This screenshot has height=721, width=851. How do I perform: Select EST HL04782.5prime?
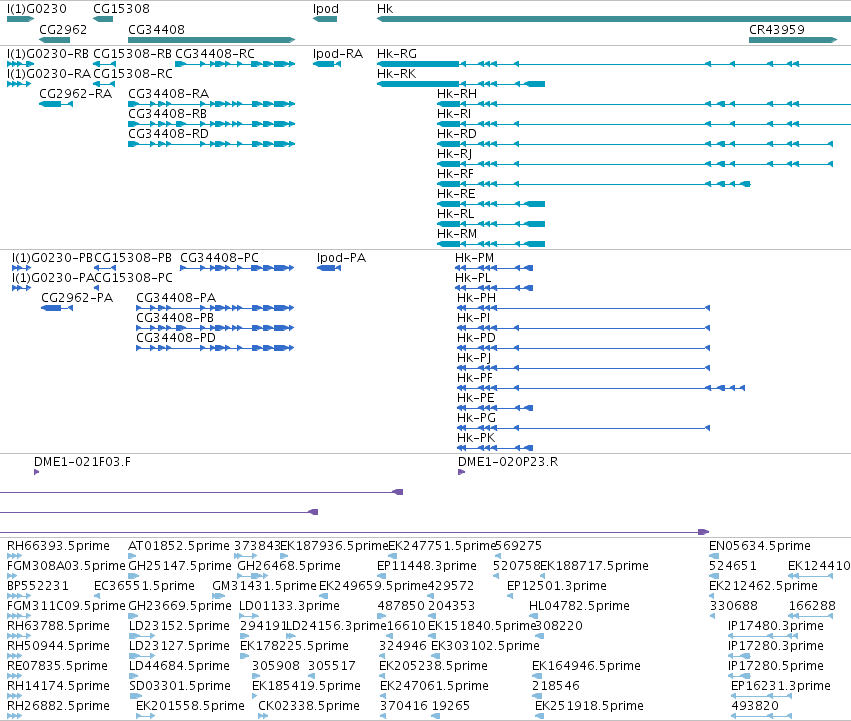pyautogui.click(x=579, y=606)
